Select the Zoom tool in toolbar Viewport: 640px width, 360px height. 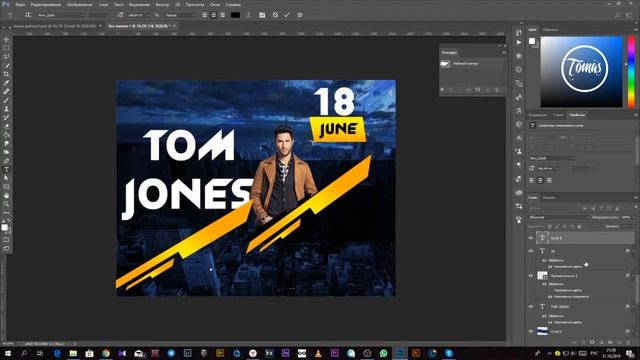[x=6, y=204]
